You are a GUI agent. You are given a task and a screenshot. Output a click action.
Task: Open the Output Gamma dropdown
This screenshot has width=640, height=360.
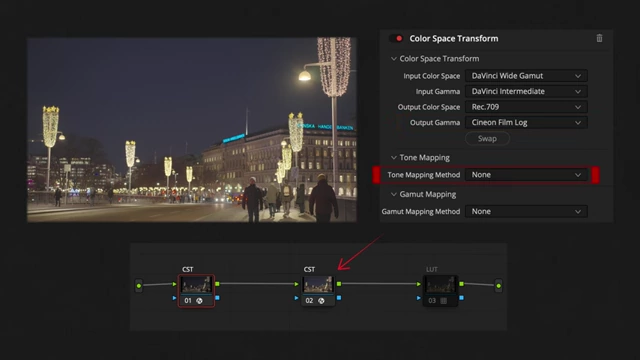[526, 122]
